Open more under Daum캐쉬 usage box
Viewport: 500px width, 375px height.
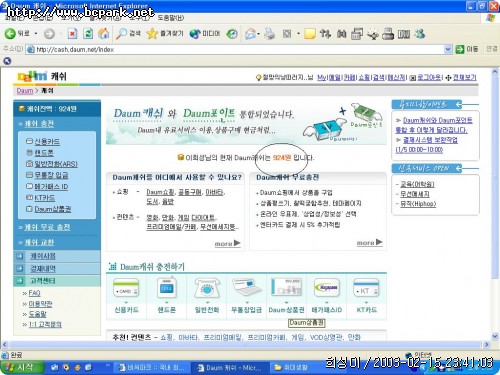coord(227,243)
